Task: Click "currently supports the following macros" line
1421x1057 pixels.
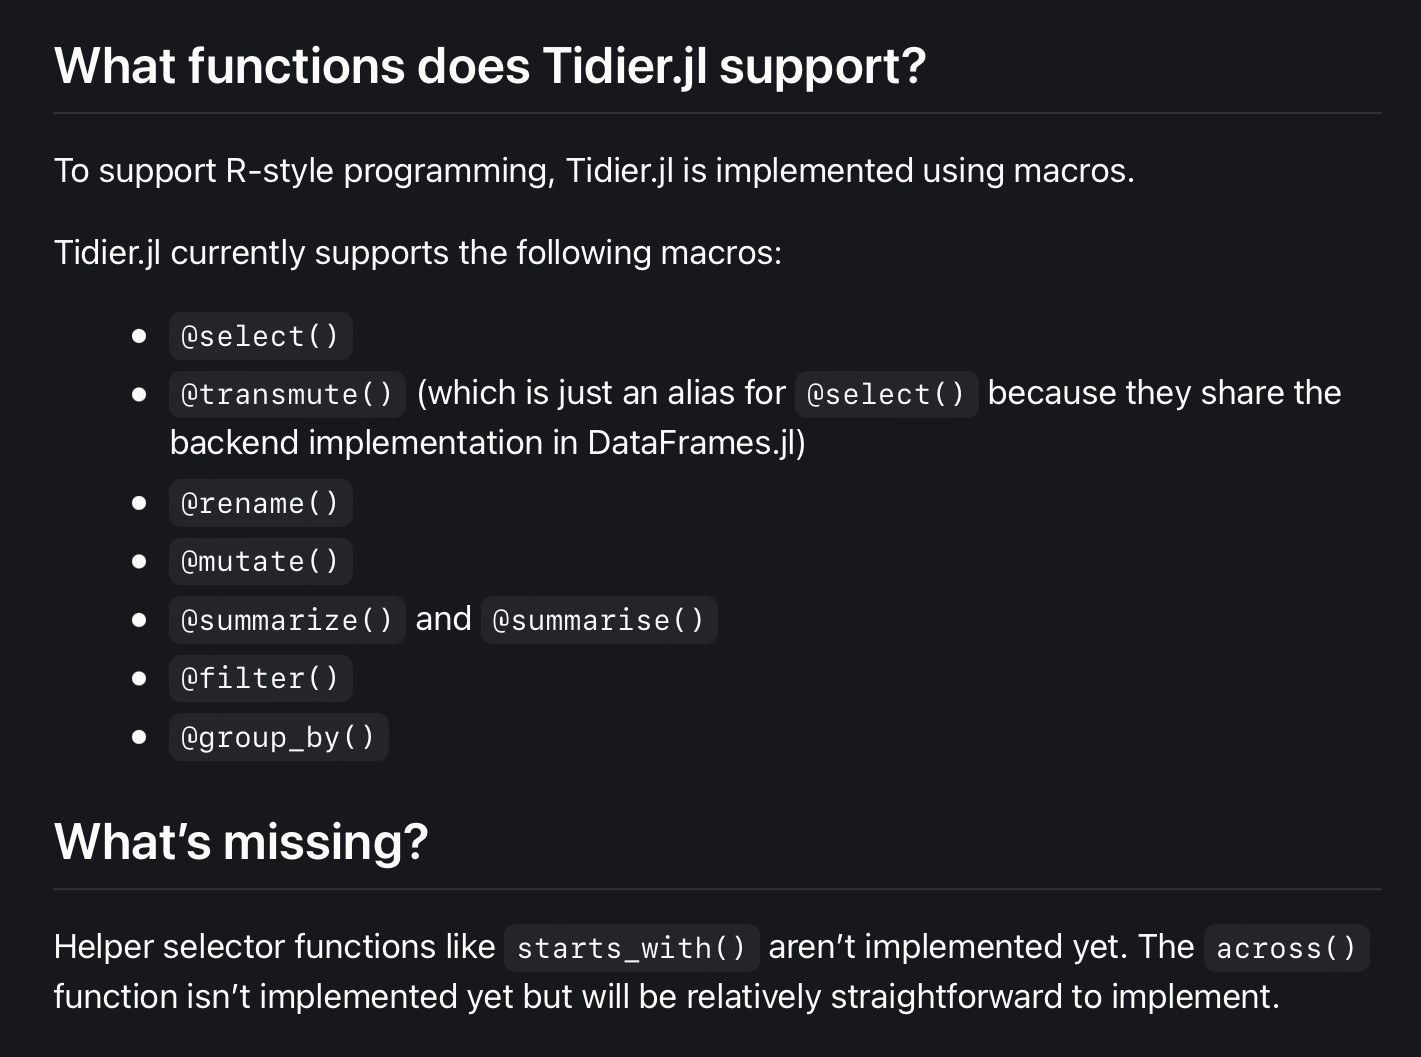Action: (x=475, y=253)
